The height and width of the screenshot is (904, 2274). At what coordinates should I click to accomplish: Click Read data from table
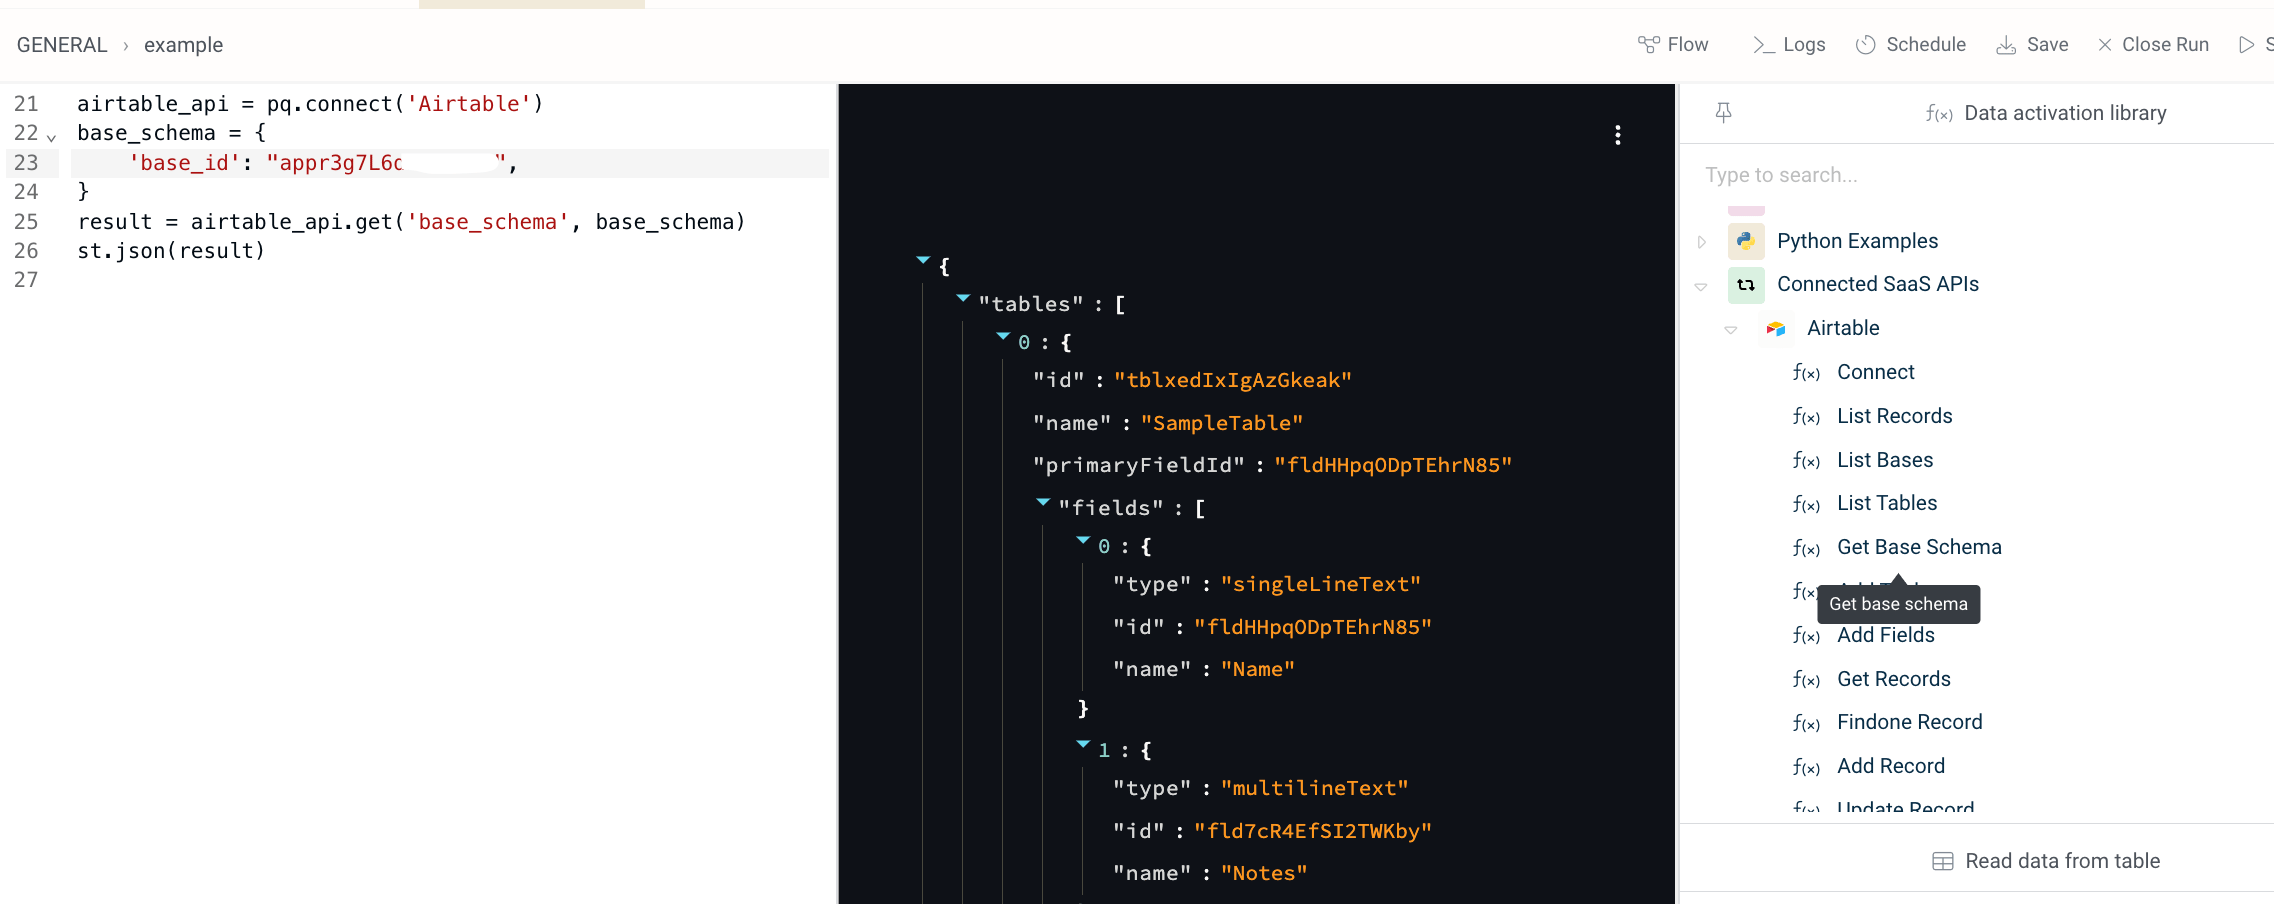point(2046,861)
